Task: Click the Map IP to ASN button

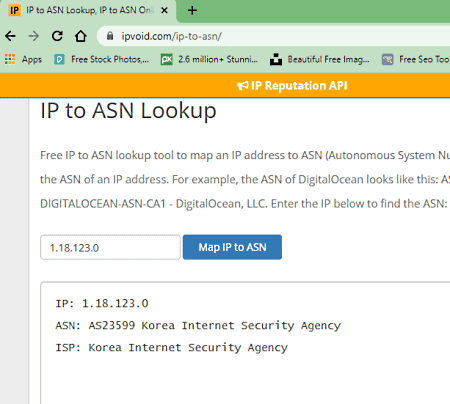Action: 232,247
